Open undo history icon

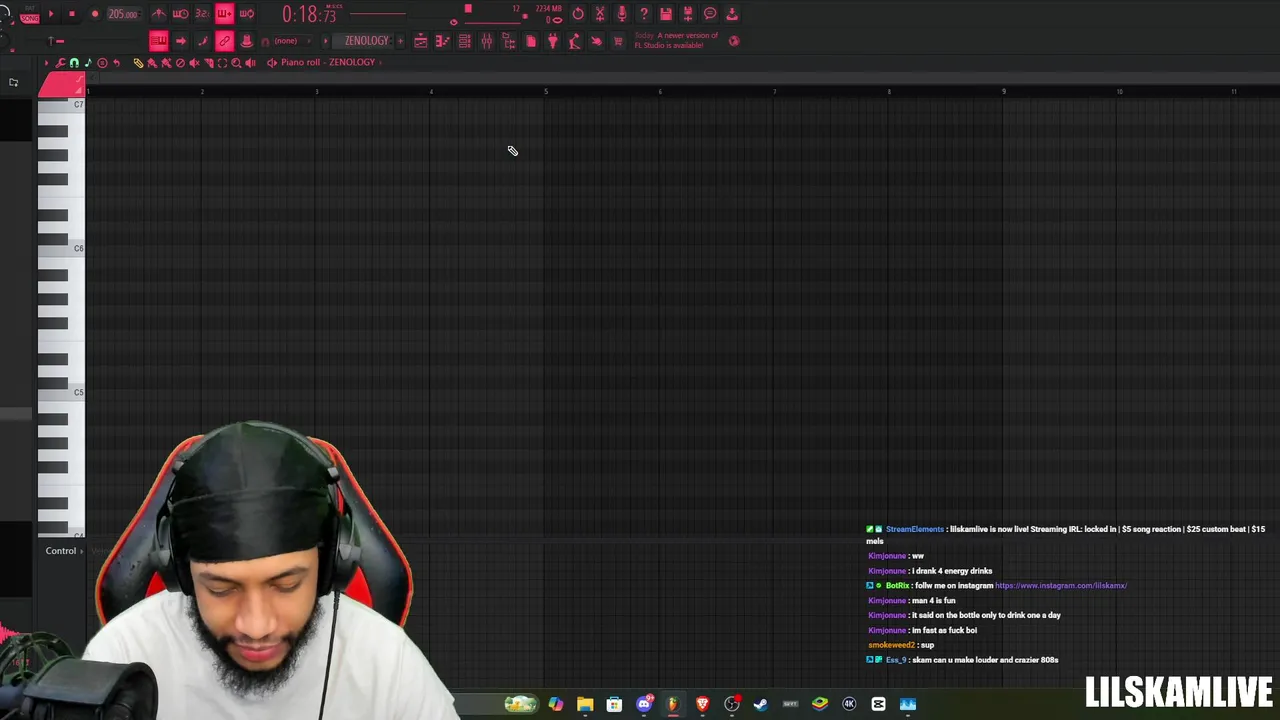578,14
